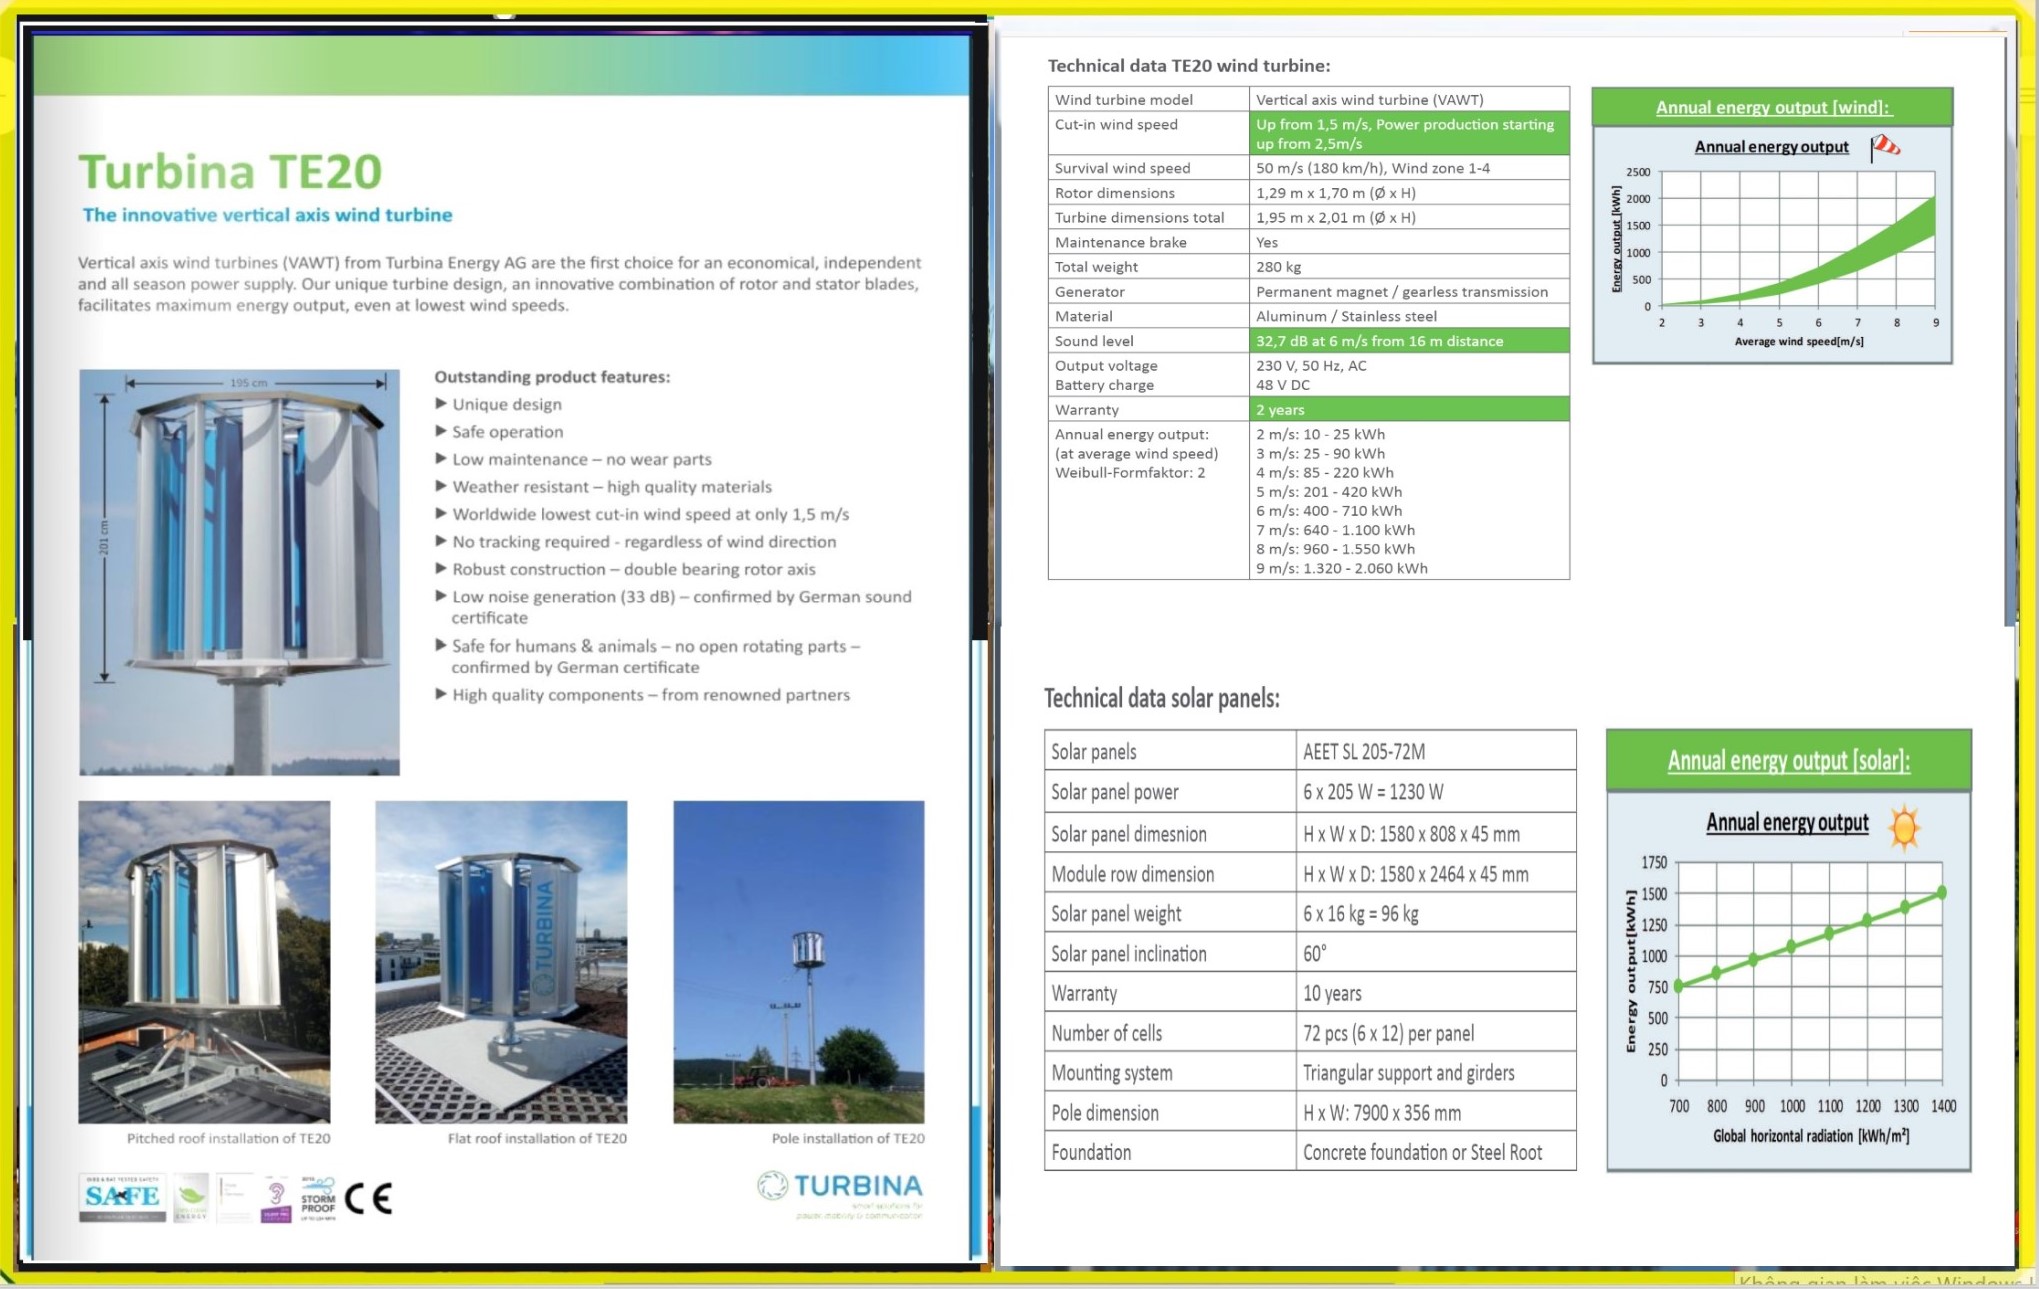
Task: Click the '72 pcs (6 x 12) per panel' cell
Action: point(1436,1033)
